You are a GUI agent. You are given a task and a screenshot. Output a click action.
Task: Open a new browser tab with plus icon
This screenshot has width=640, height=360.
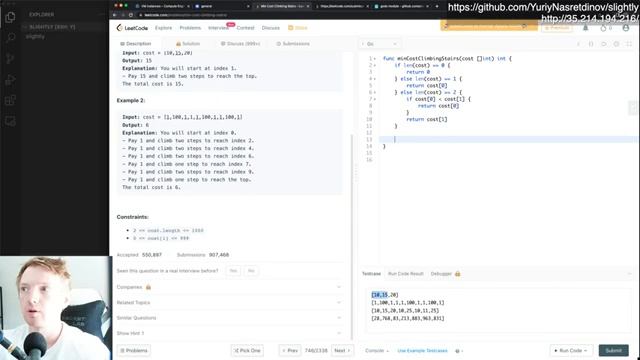pyautogui.click(x=437, y=6)
